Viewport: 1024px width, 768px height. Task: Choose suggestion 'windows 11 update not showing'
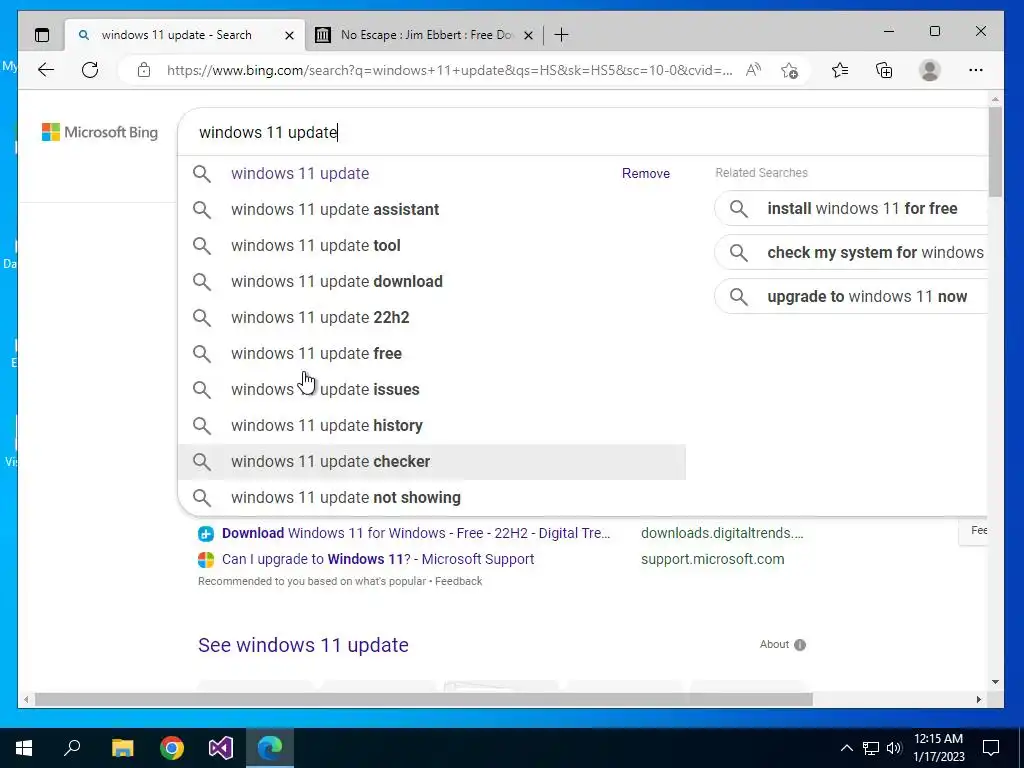(x=432, y=498)
